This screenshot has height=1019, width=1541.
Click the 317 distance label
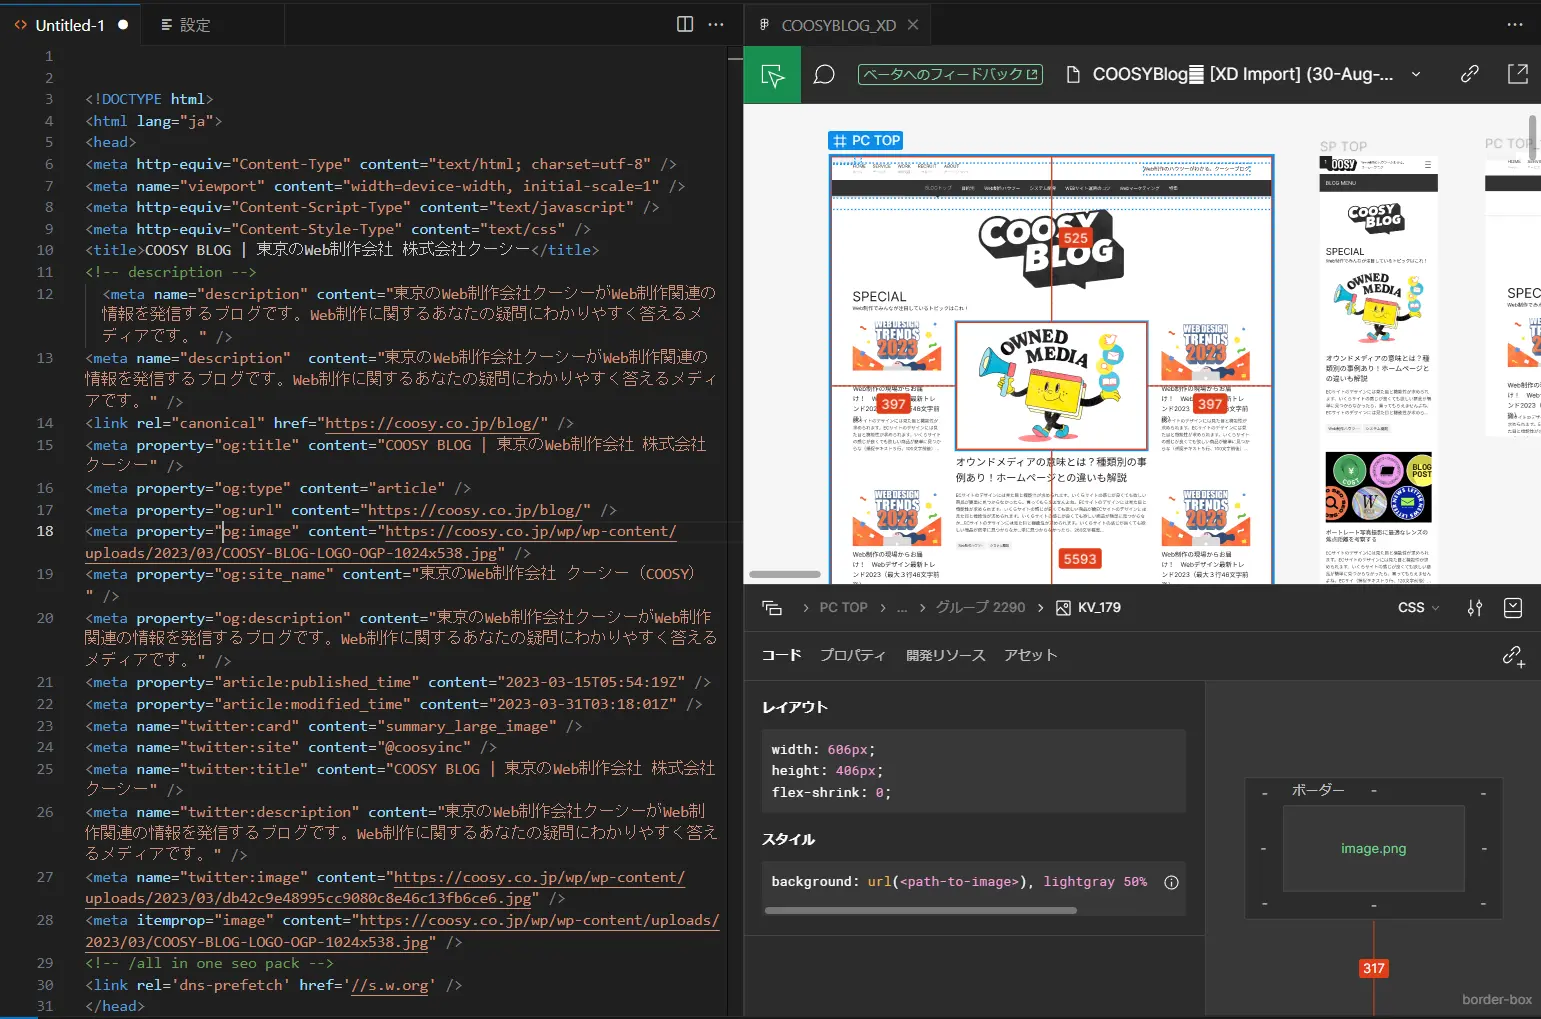[1374, 968]
